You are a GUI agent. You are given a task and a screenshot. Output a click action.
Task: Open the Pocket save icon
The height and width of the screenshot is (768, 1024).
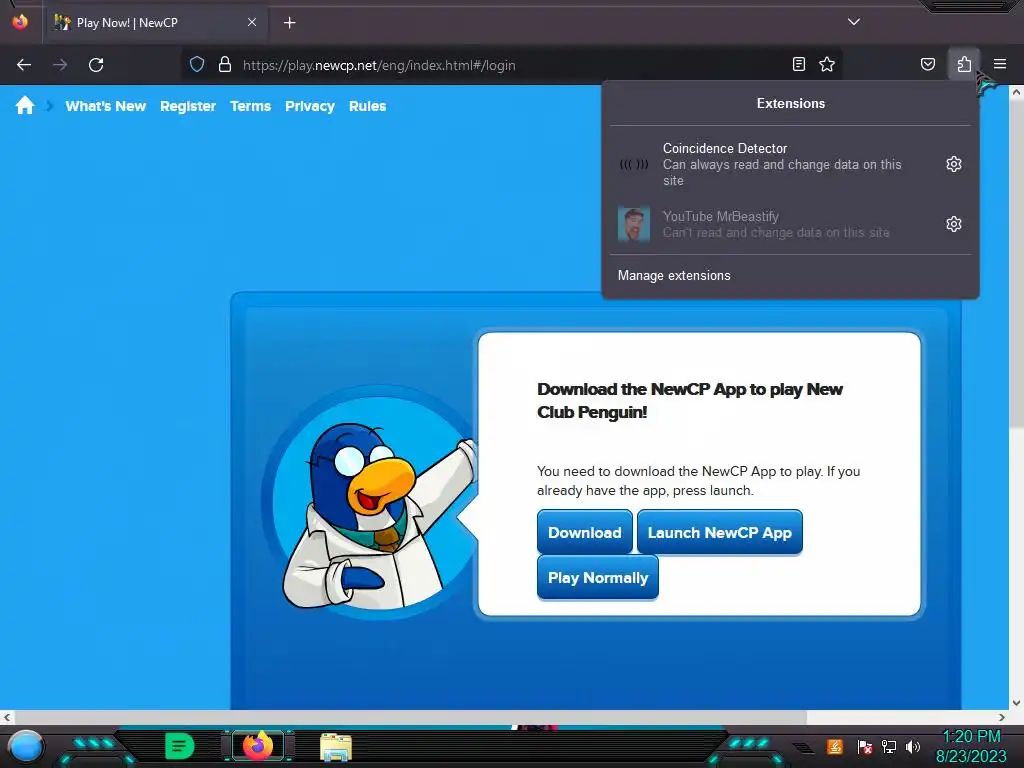[927, 64]
